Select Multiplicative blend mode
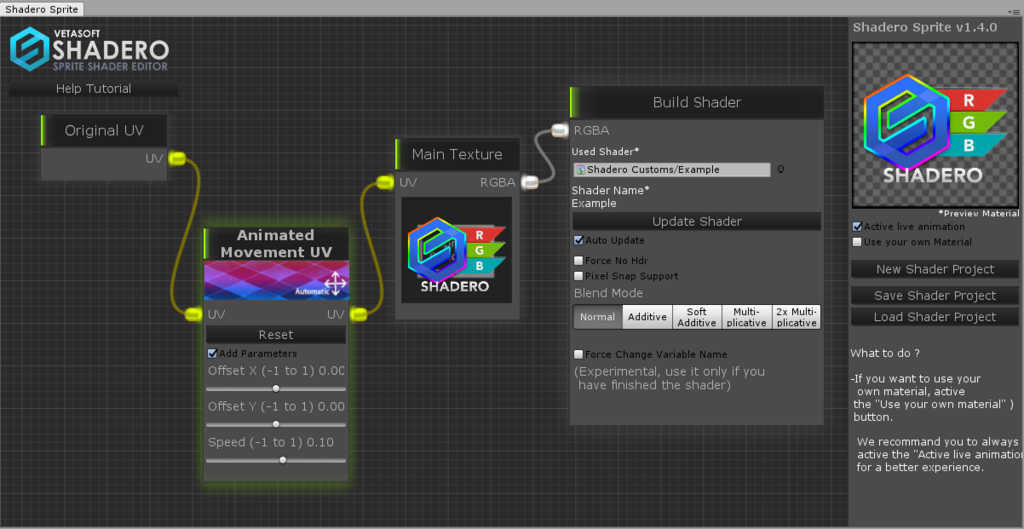The height and width of the screenshot is (529, 1024). tap(746, 317)
